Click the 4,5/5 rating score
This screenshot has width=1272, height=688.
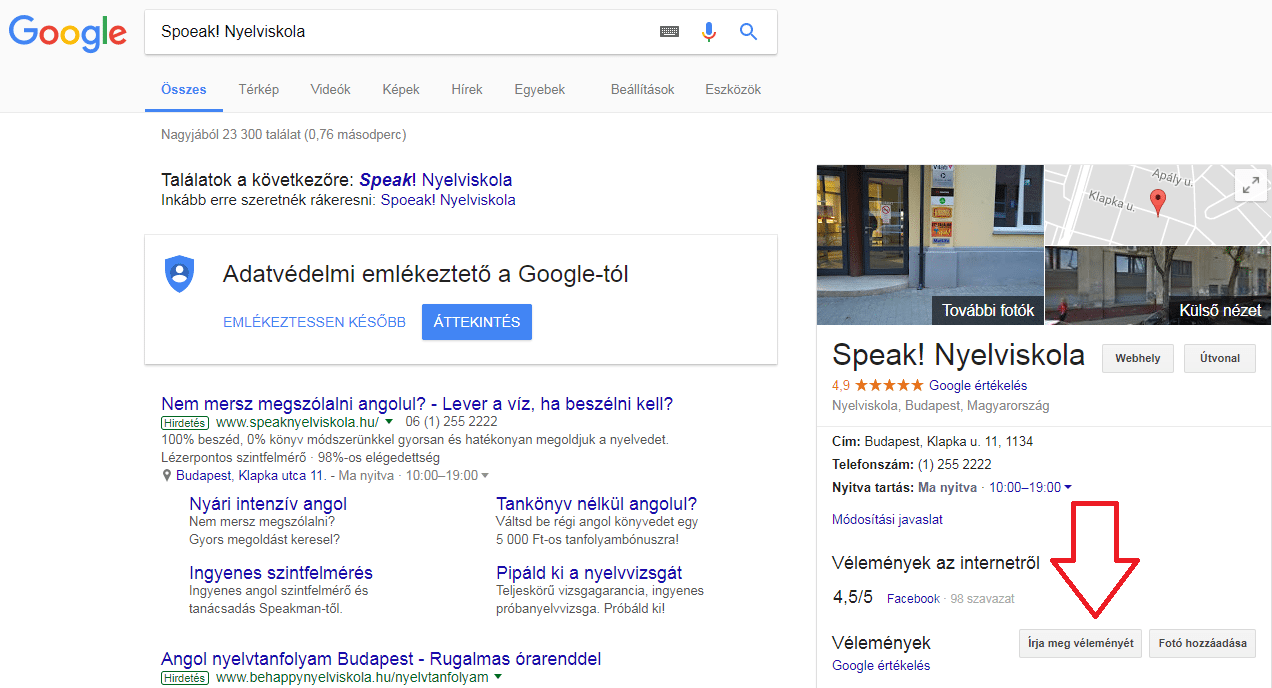pos(853,597)
